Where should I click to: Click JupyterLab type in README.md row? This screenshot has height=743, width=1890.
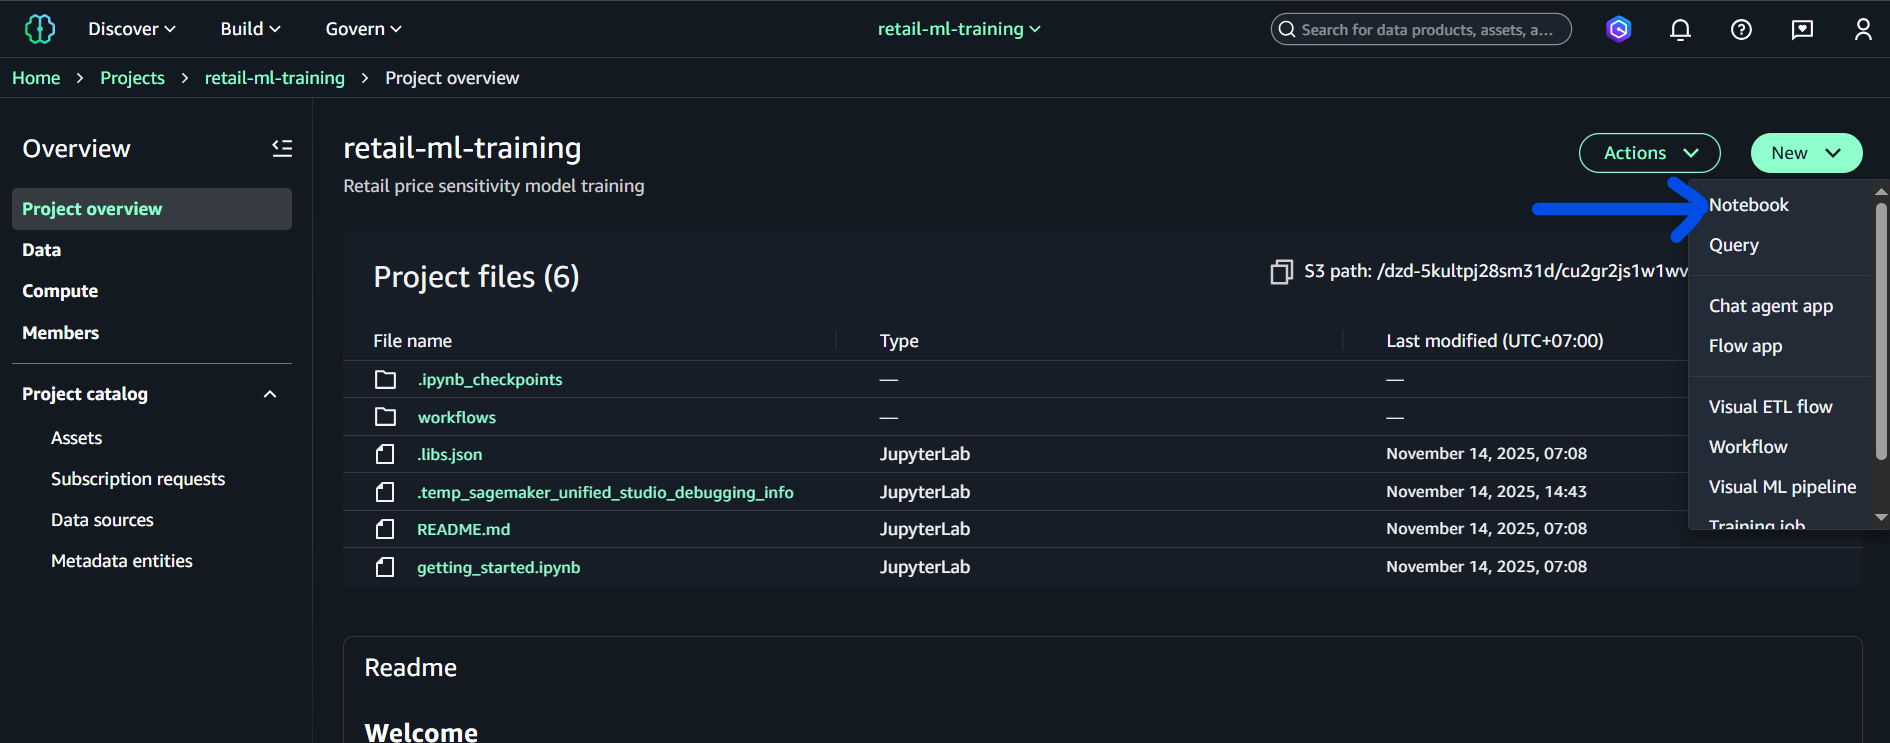[x=925, y=529]
